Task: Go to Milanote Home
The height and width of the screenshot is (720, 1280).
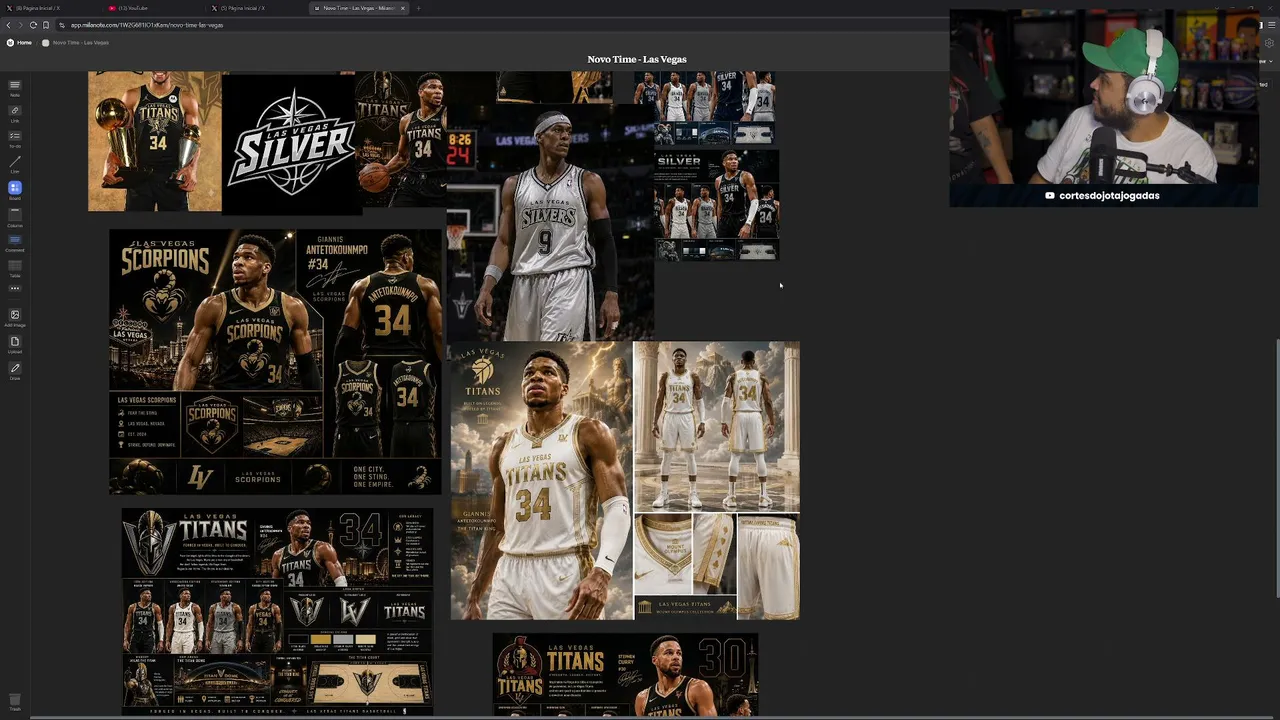Action: tap(19, 43)
